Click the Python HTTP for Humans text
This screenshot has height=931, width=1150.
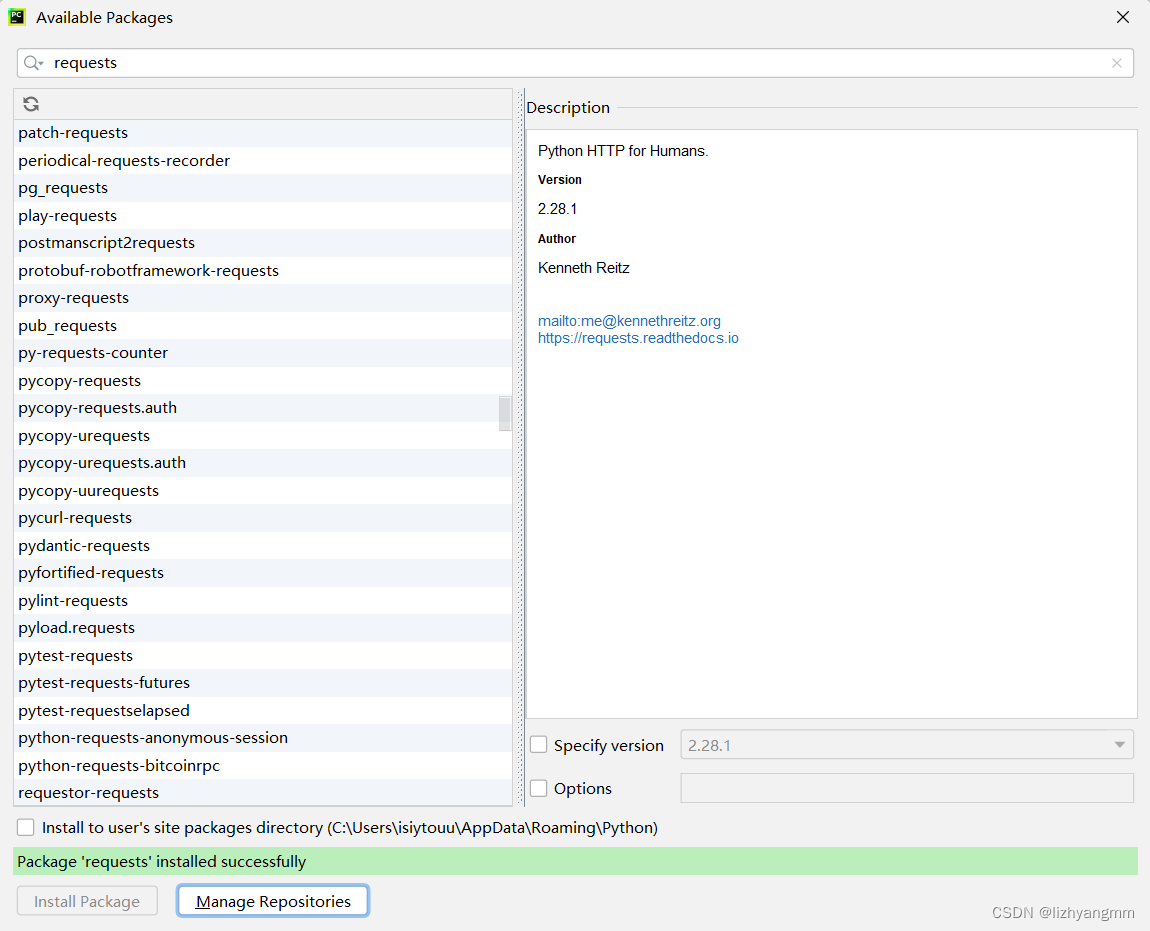tap(623, 151)
